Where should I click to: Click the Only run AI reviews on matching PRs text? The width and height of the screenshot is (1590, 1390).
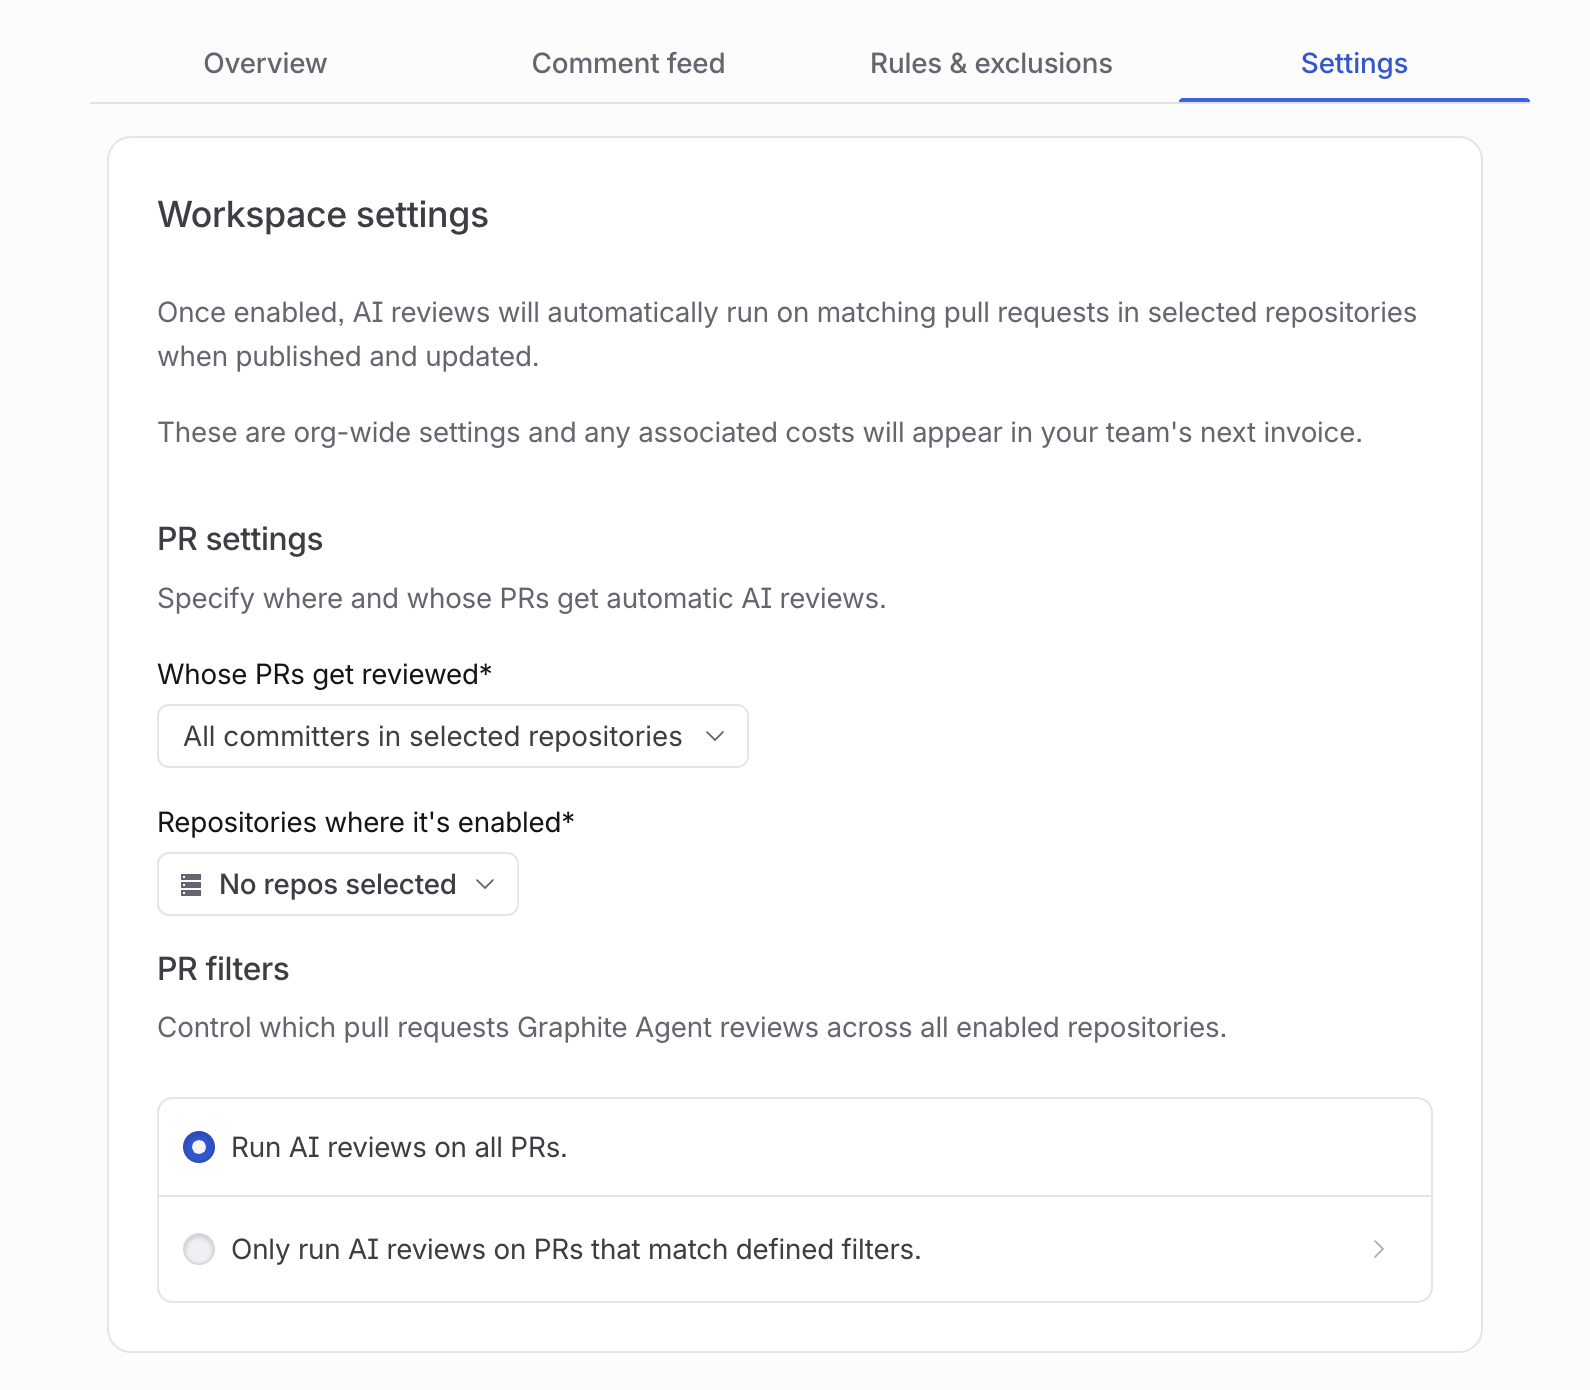click(576, 1249)
